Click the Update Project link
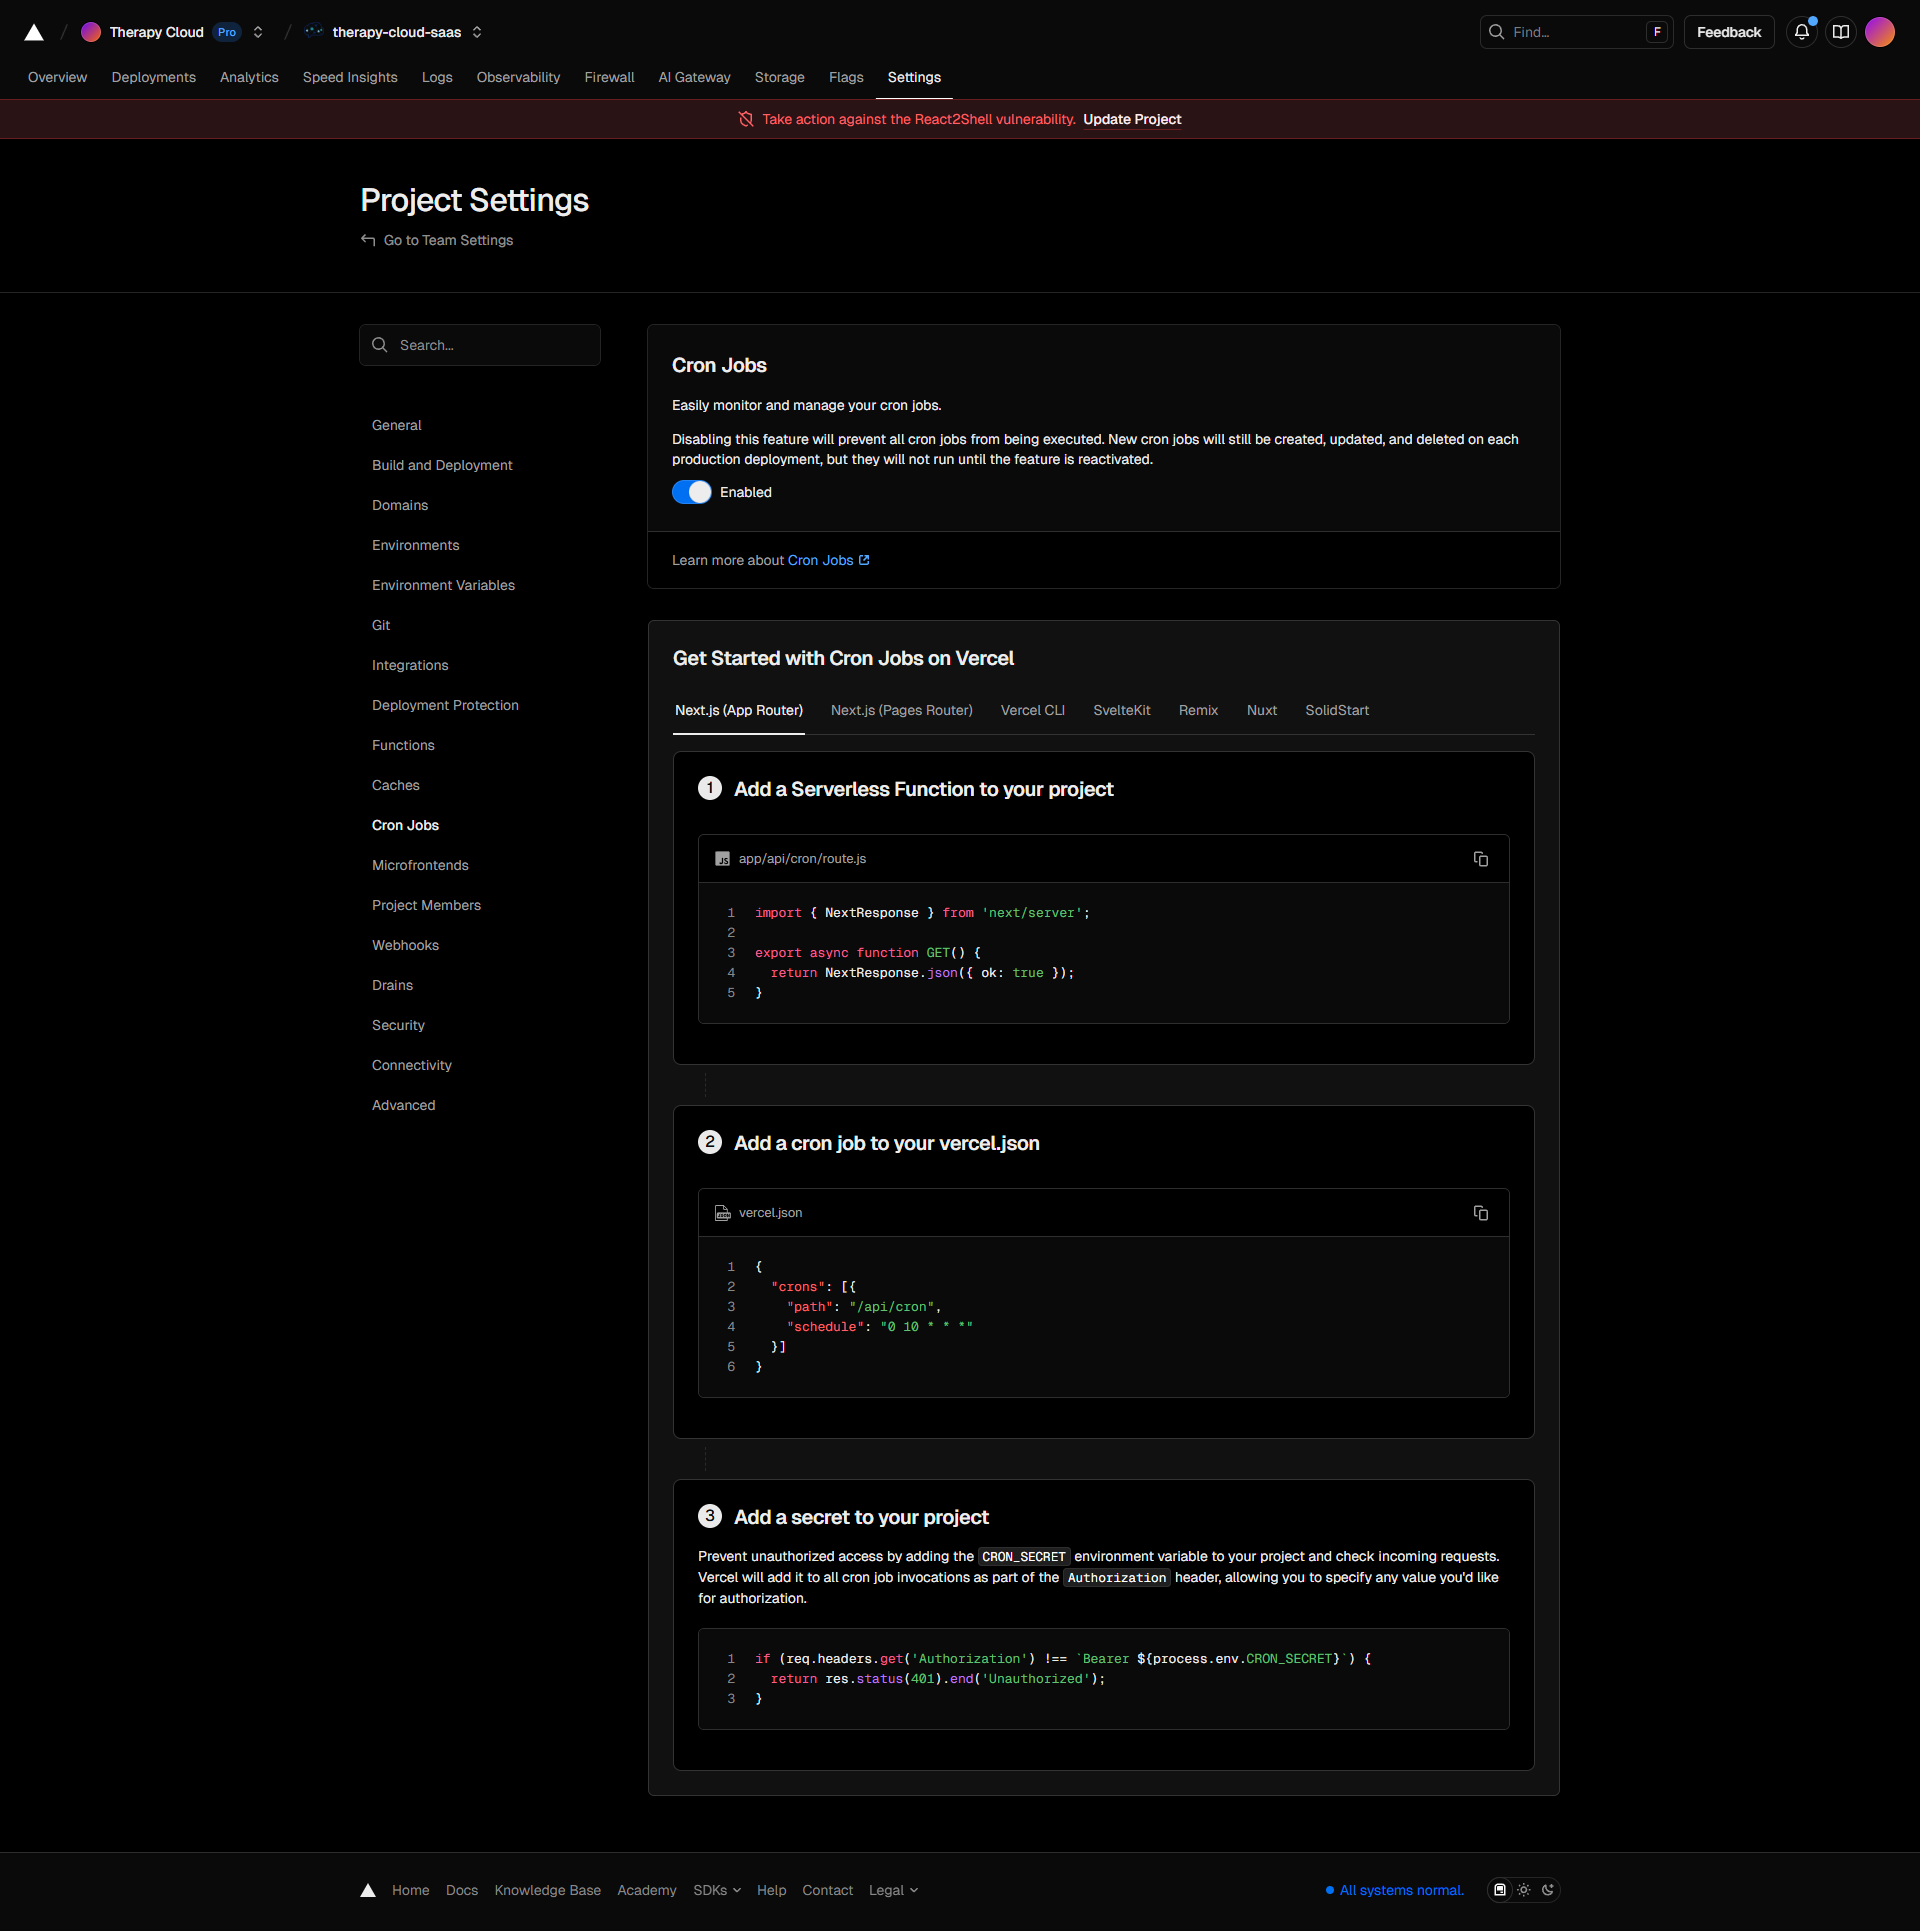Screen dimensions: 1920x1931 coord(1131,119)
